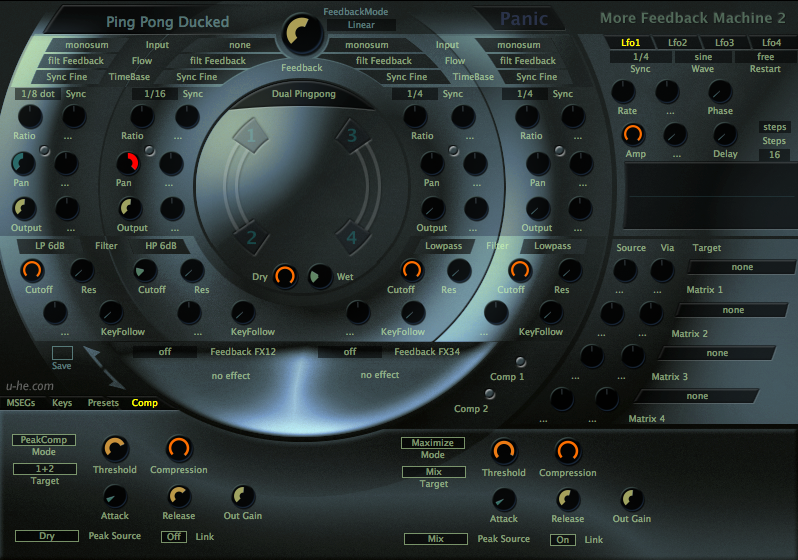Toggle the LED beside the teal Pan knob
The height and width of the screenshot is (560, 798).
point(45,151)
